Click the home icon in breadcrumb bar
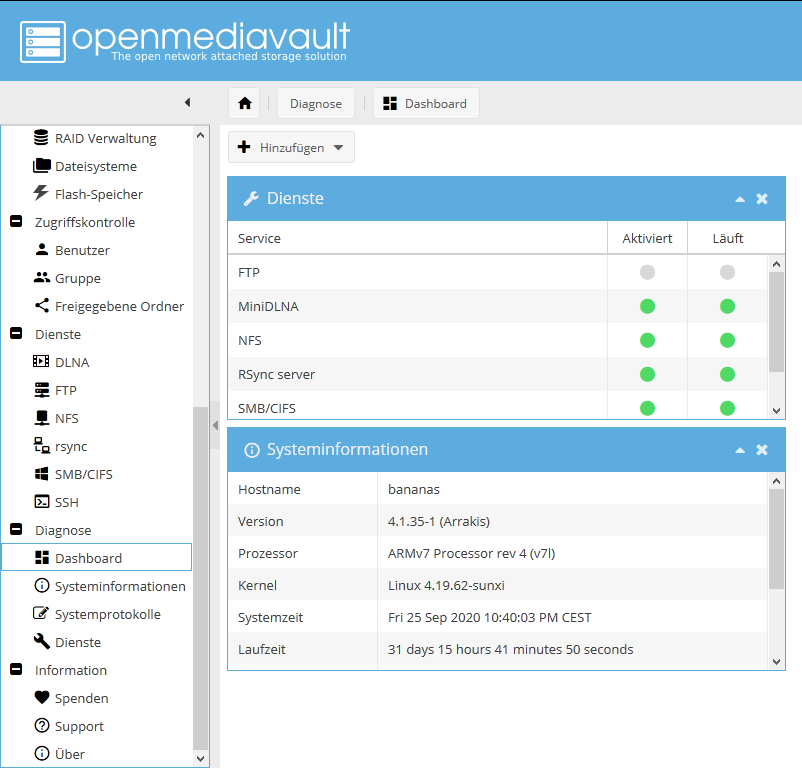This screenshot has width=802, height=768. (x=245, y=104)
